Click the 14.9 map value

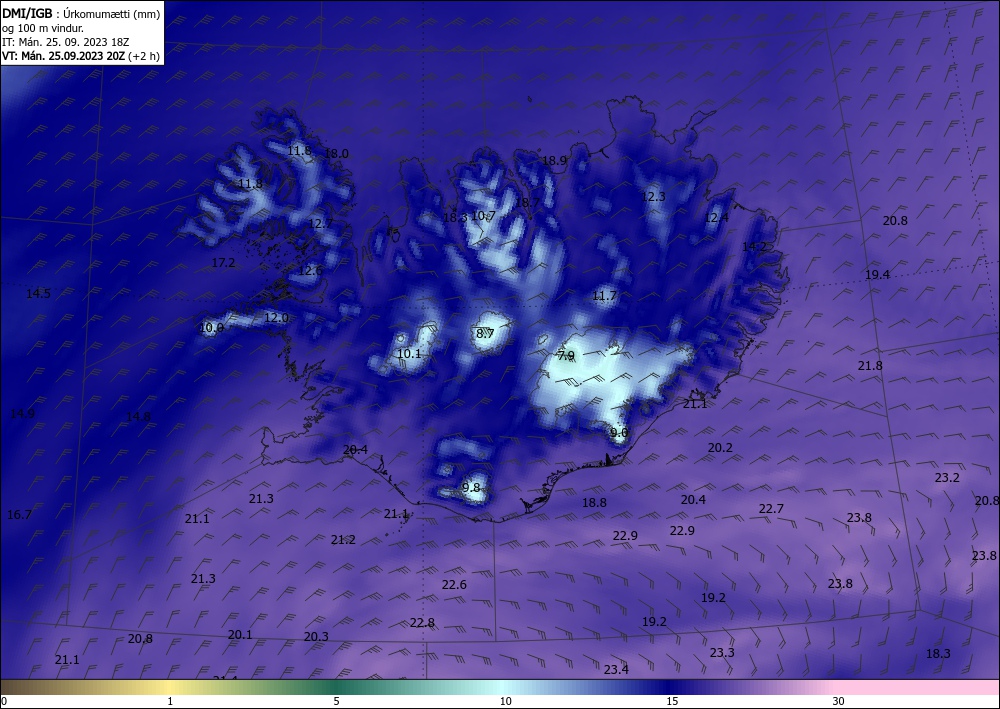(22, 414)
